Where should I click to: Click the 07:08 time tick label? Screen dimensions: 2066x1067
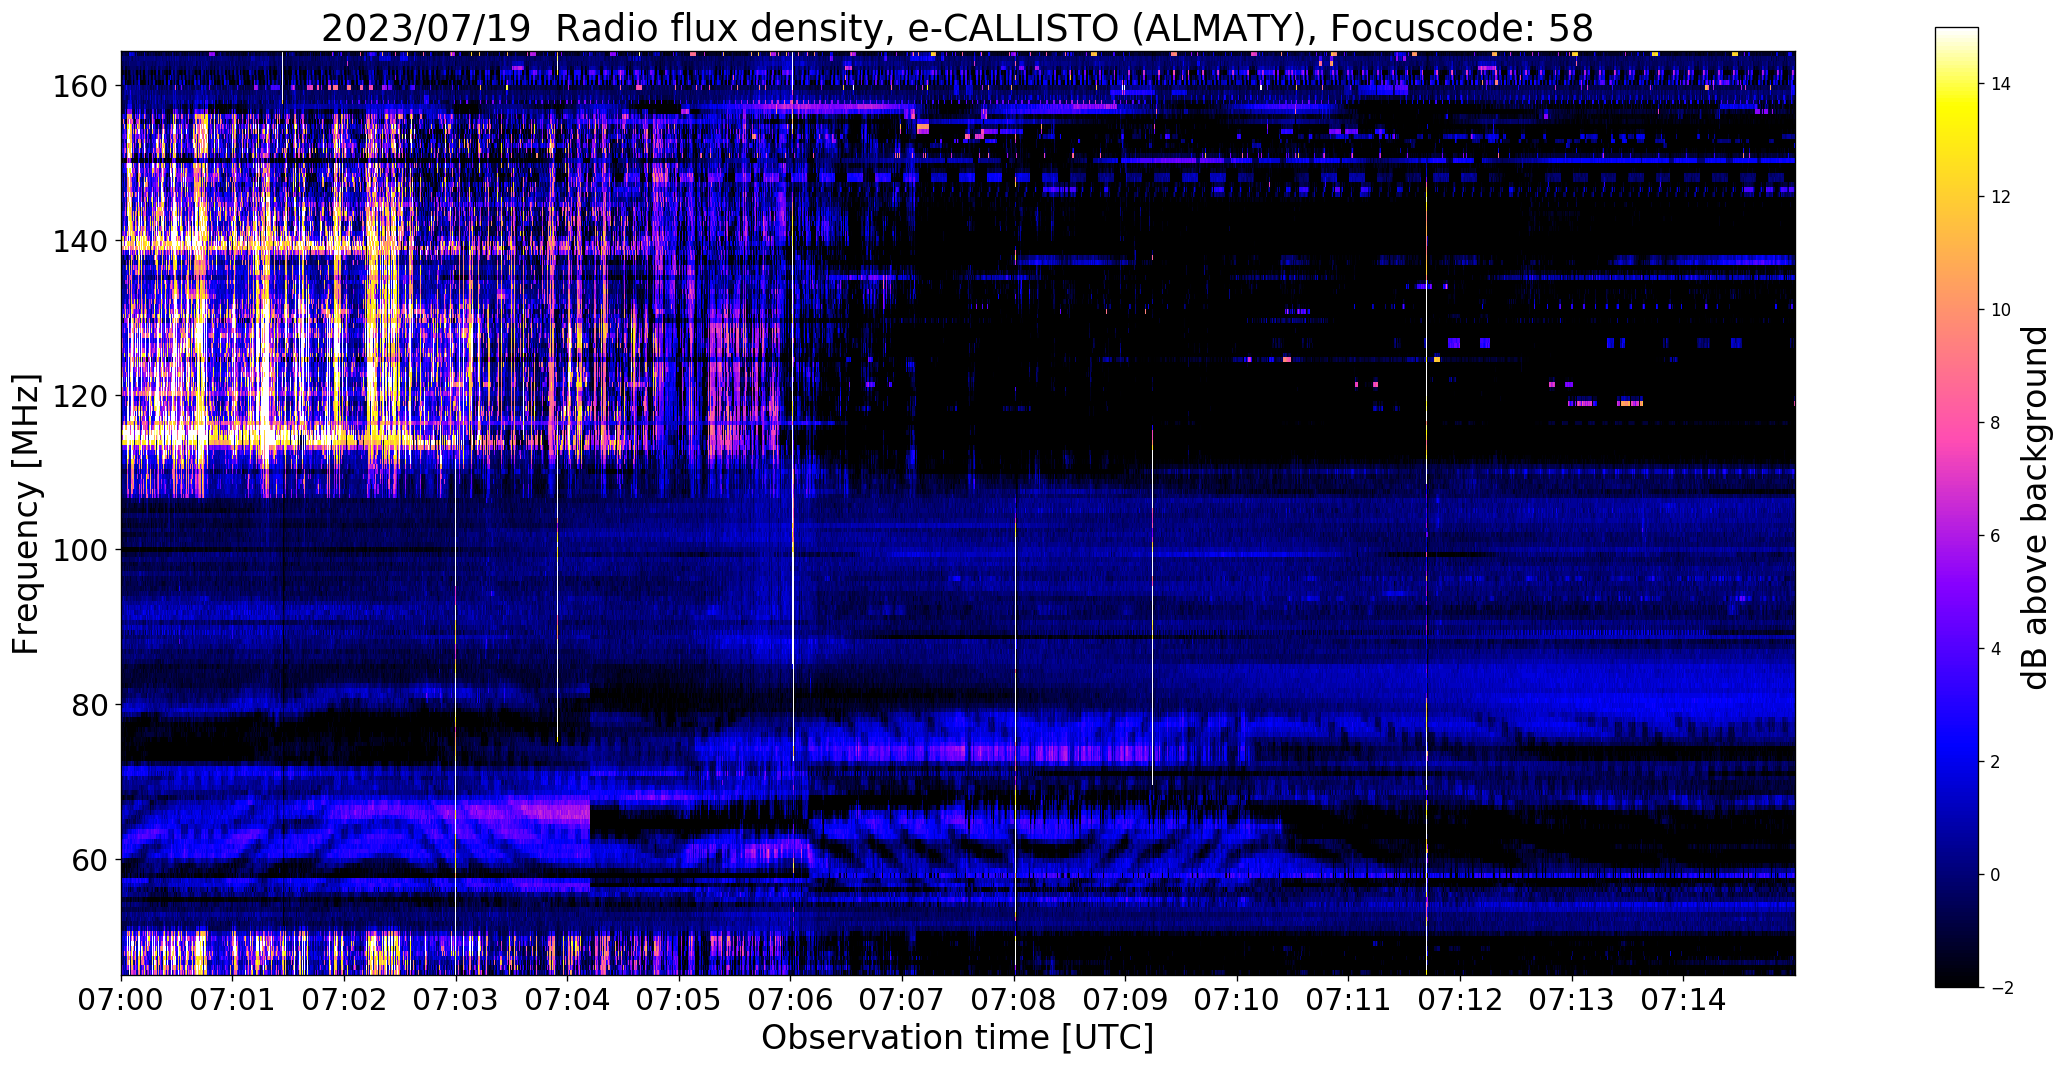point(1014,998)
